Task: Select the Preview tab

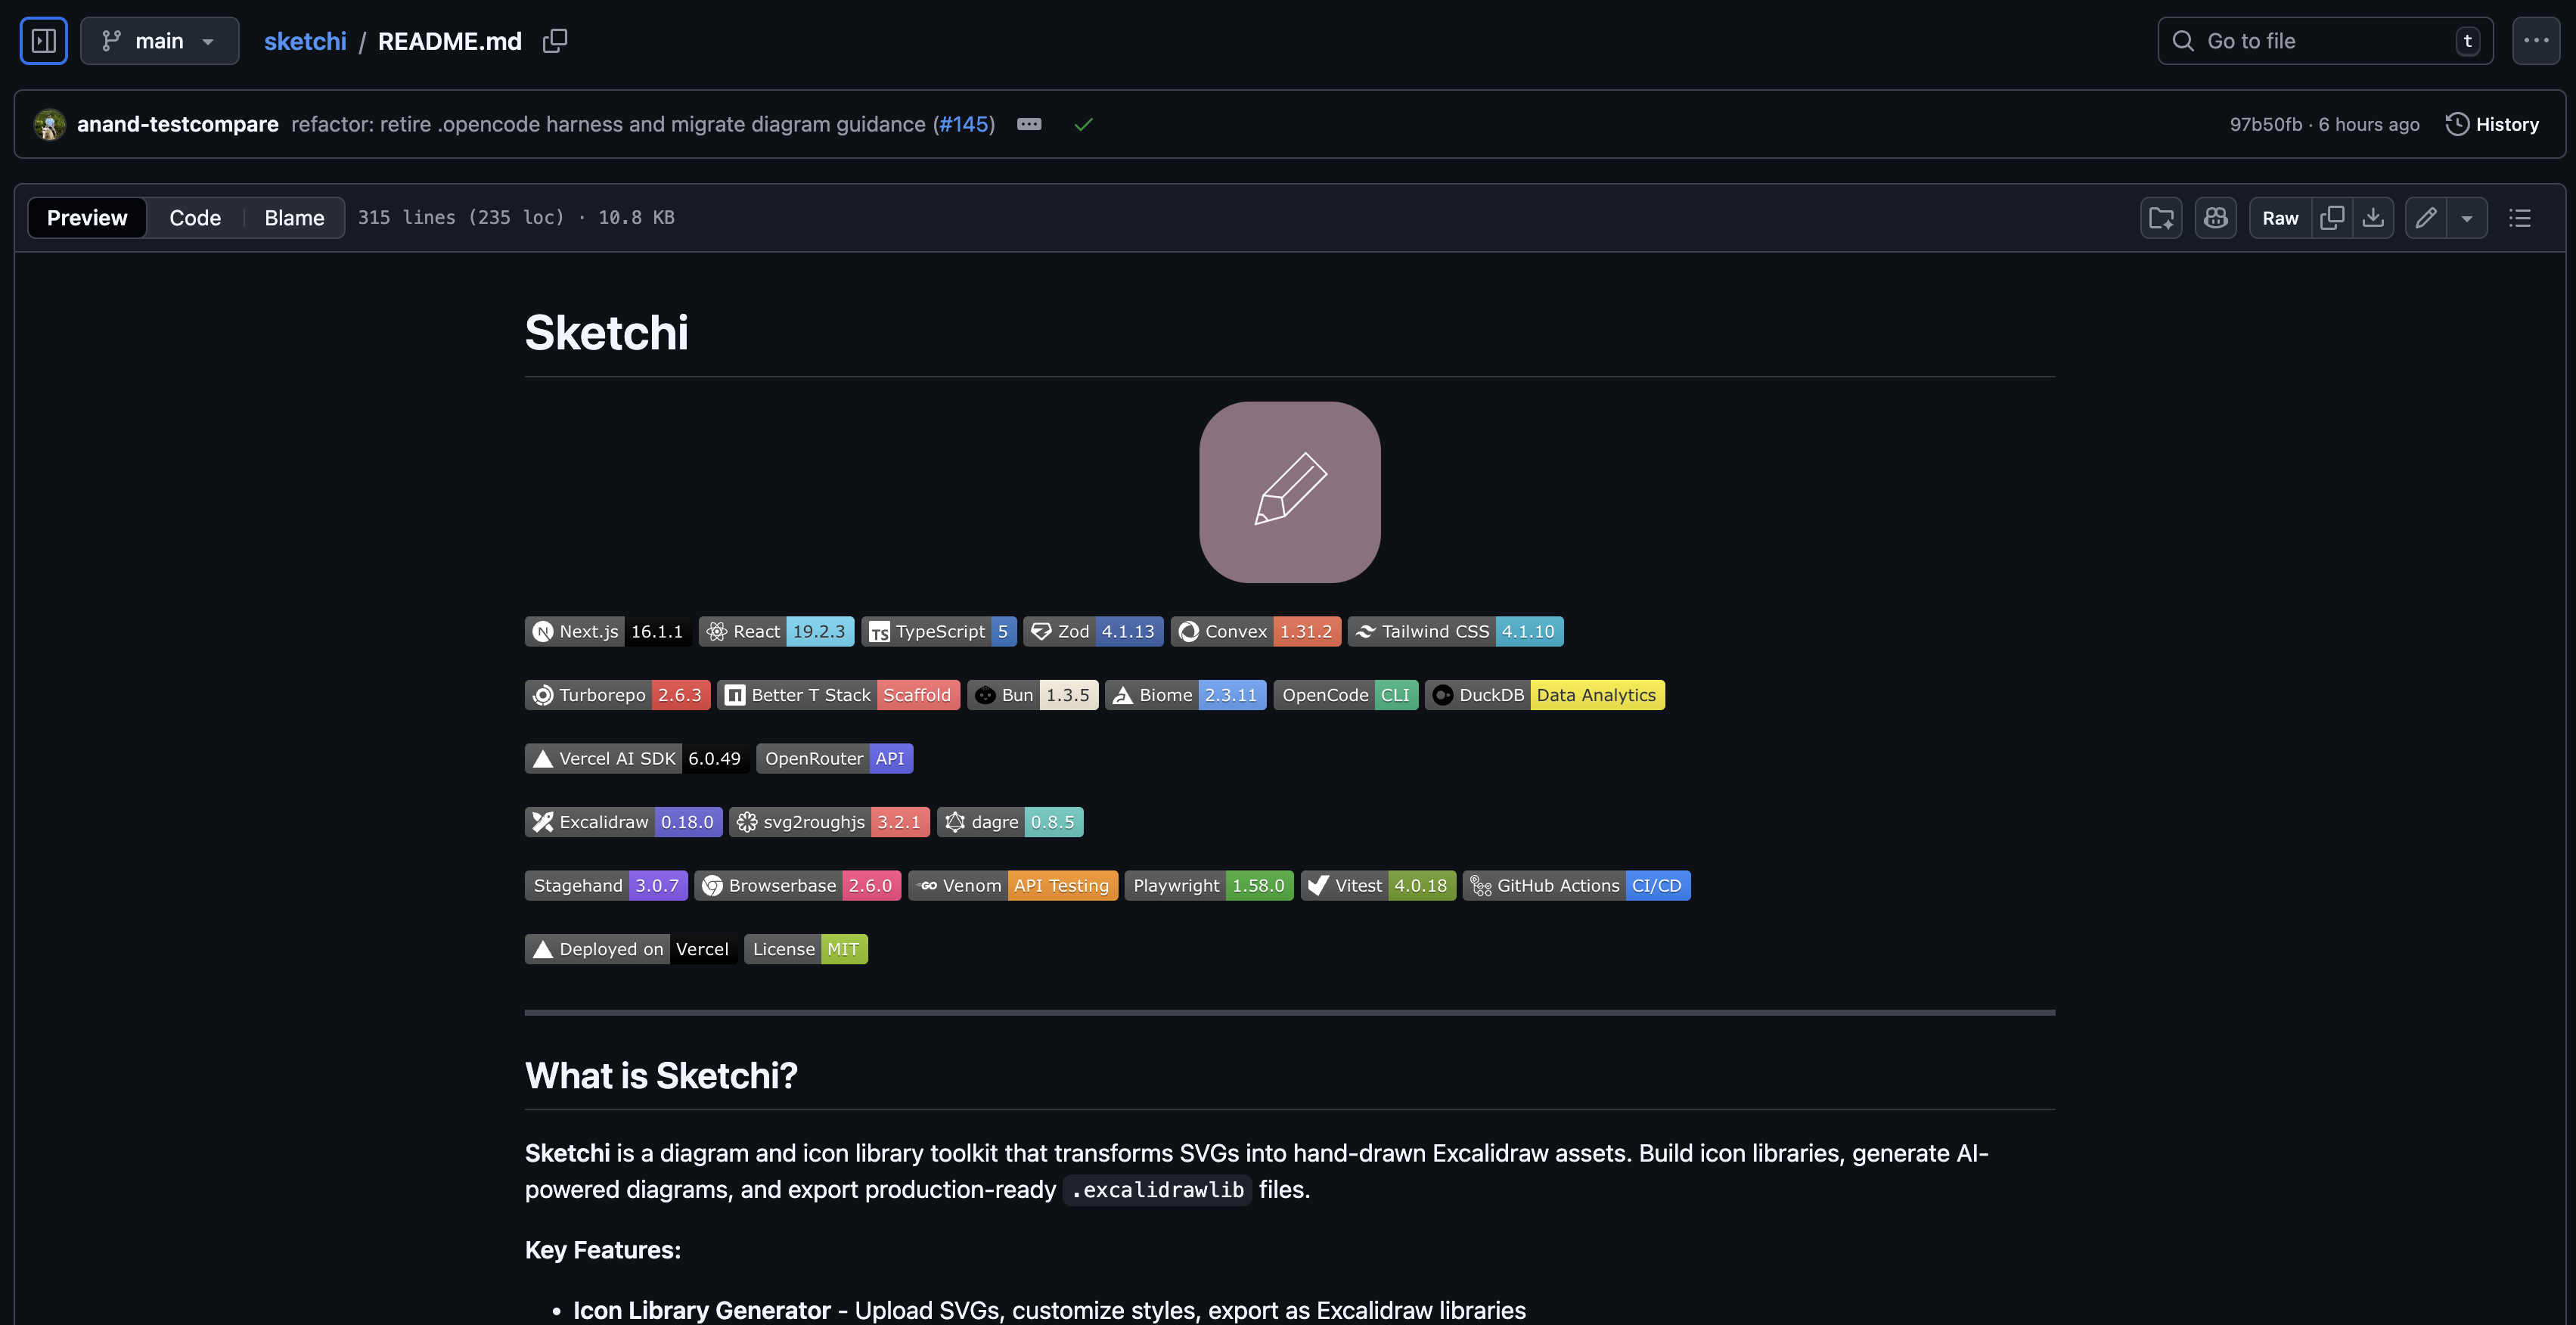Action: coord(87,218)
